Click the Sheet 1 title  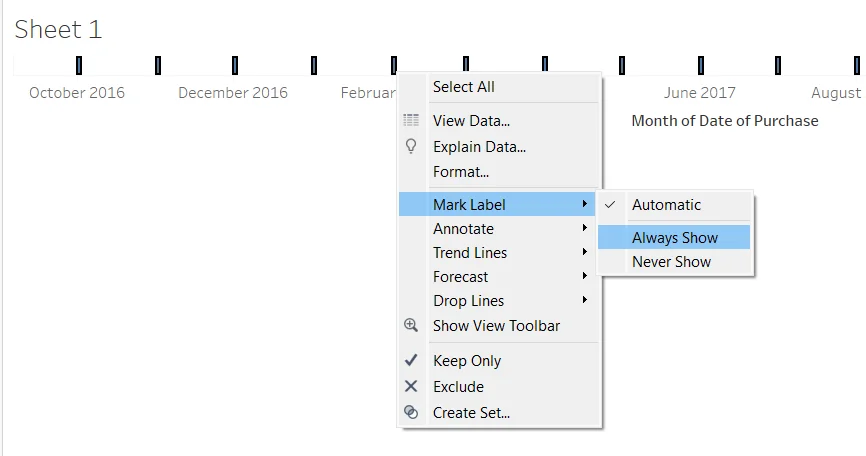[x=58, y=30]
